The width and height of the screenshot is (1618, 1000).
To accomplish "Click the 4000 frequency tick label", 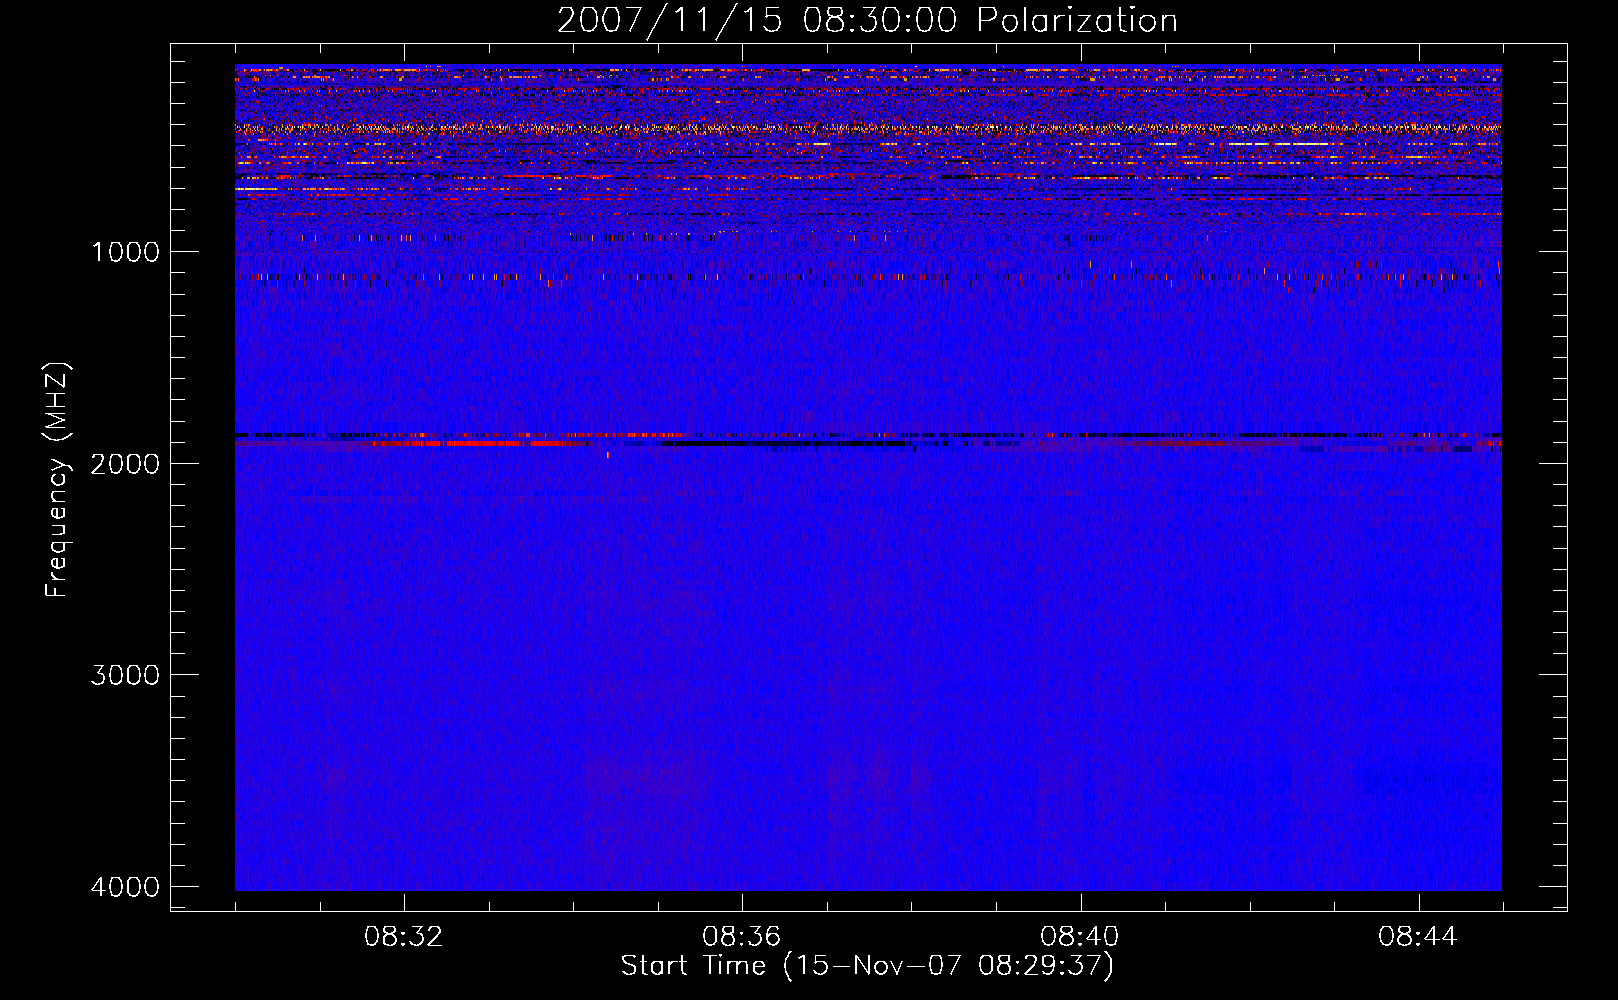I will 126,887.
